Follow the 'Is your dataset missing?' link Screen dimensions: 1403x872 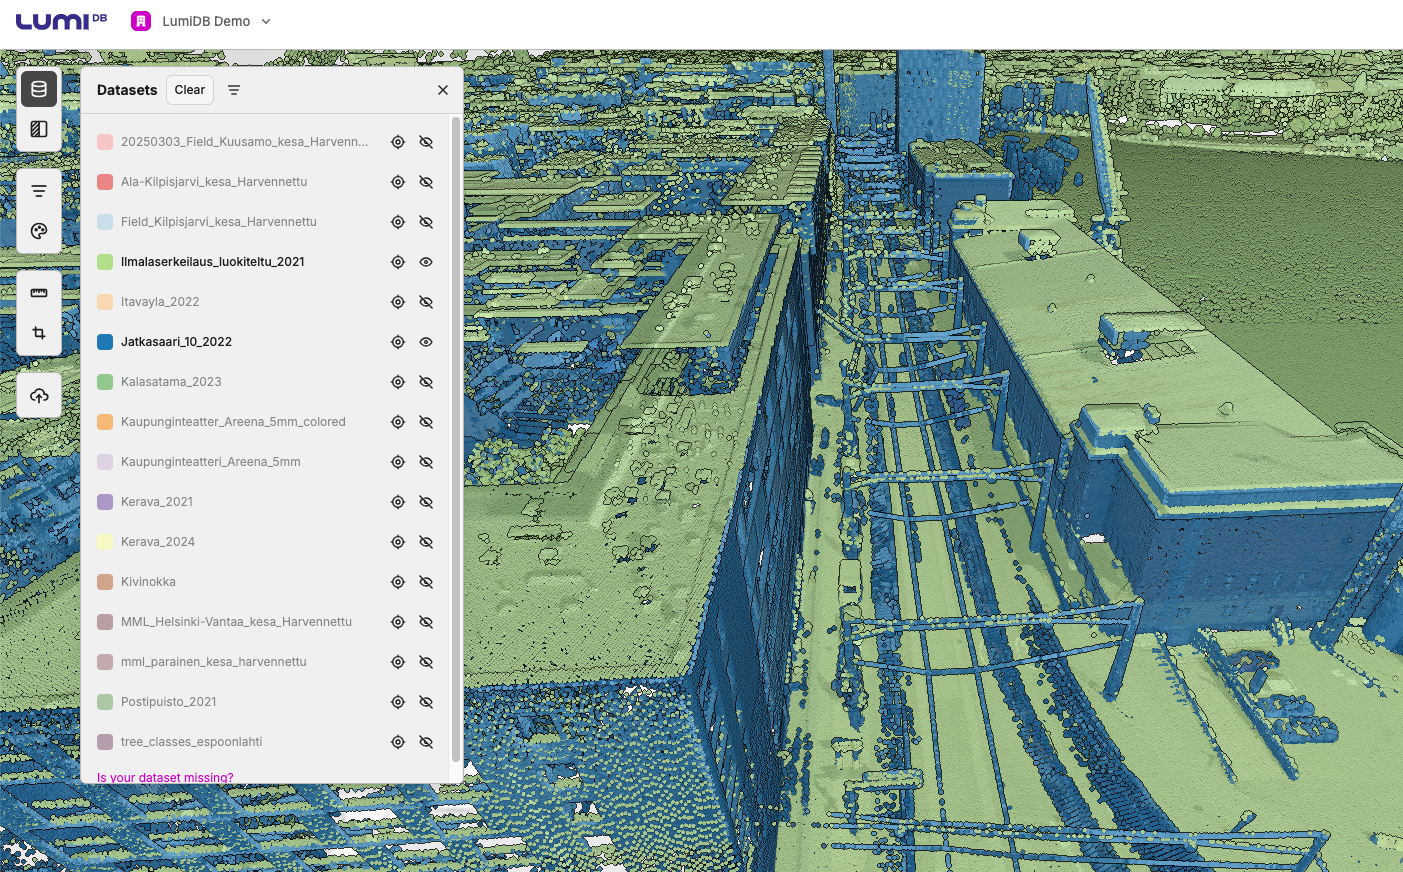pos(165,777)
